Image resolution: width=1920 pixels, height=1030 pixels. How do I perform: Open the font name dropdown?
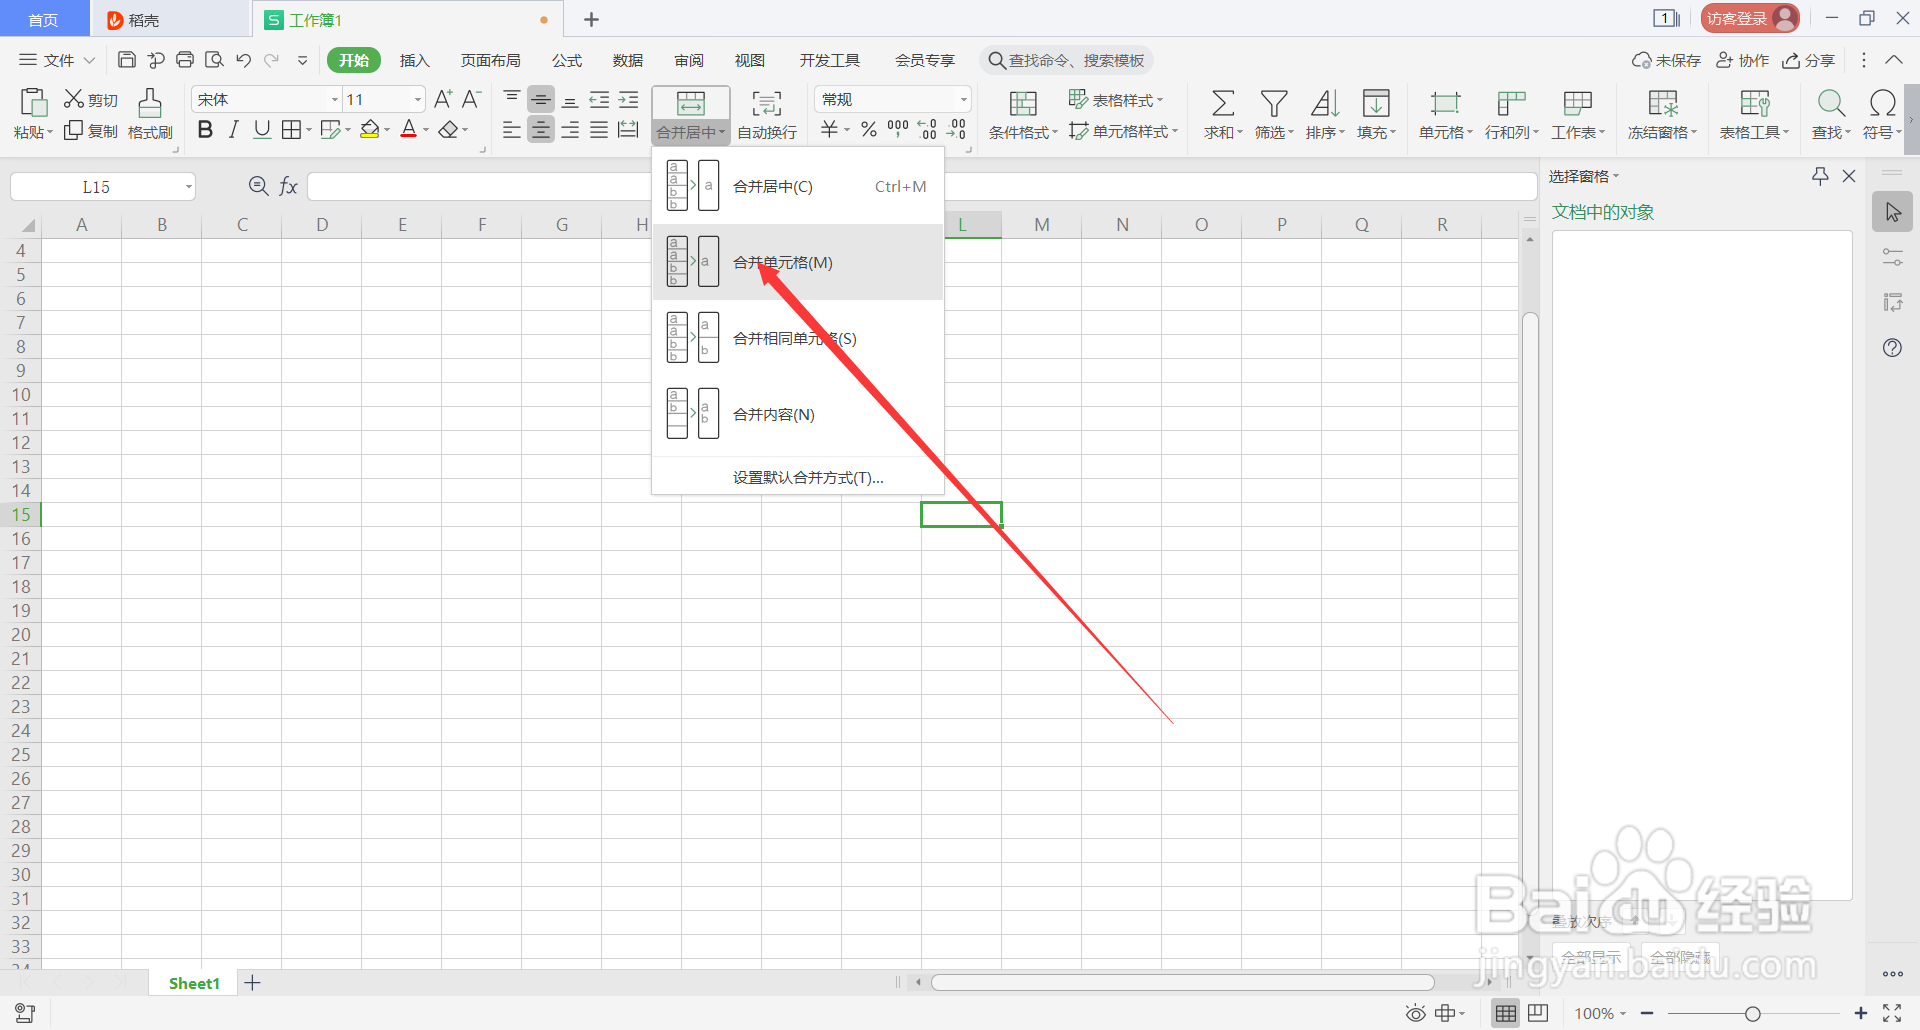click(333, 98)
